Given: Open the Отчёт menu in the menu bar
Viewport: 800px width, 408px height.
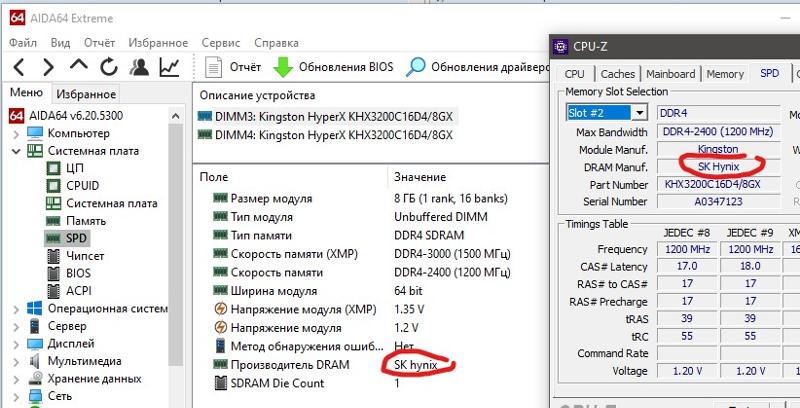Looking at the screenshot, I should click(99, 43).
